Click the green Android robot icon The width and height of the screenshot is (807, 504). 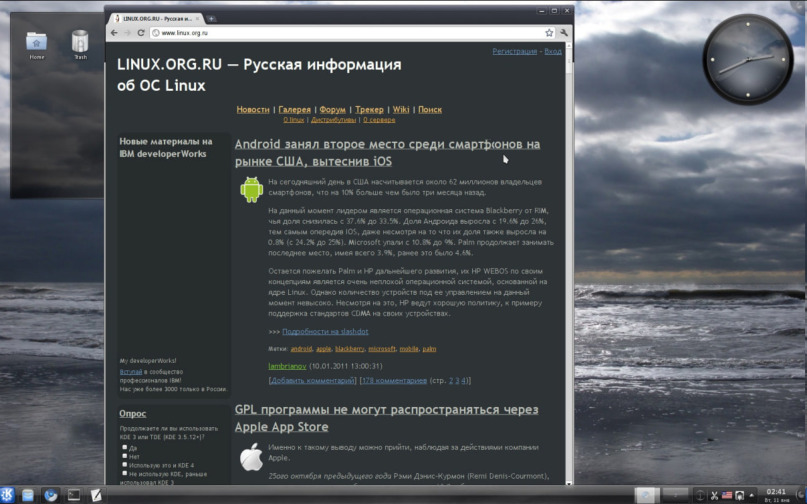coord(250,188)
